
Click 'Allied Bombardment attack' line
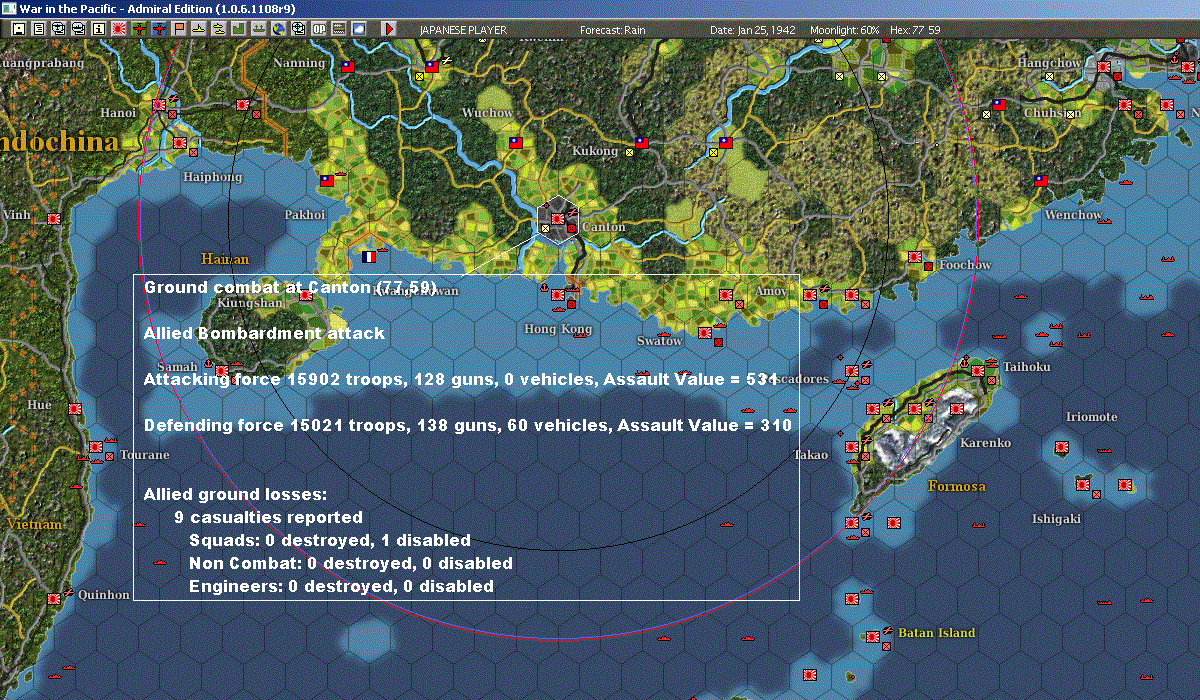[x=264, y=333]
